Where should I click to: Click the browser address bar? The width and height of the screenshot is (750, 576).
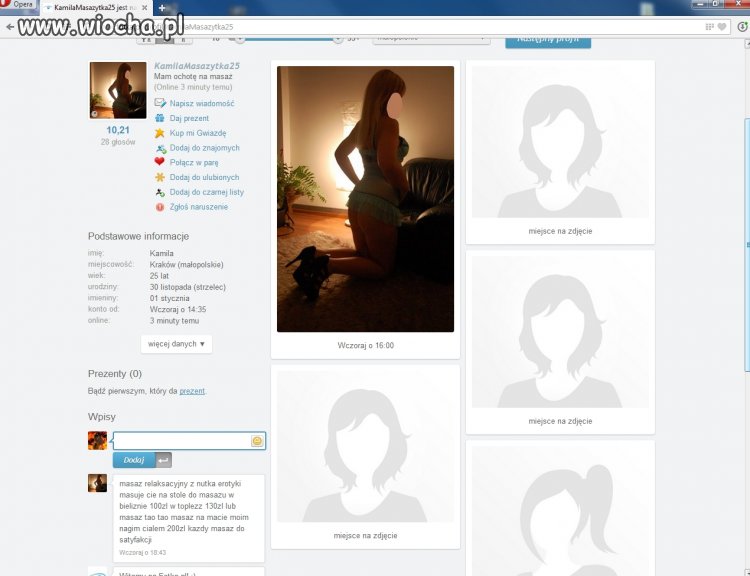[373, 27]
